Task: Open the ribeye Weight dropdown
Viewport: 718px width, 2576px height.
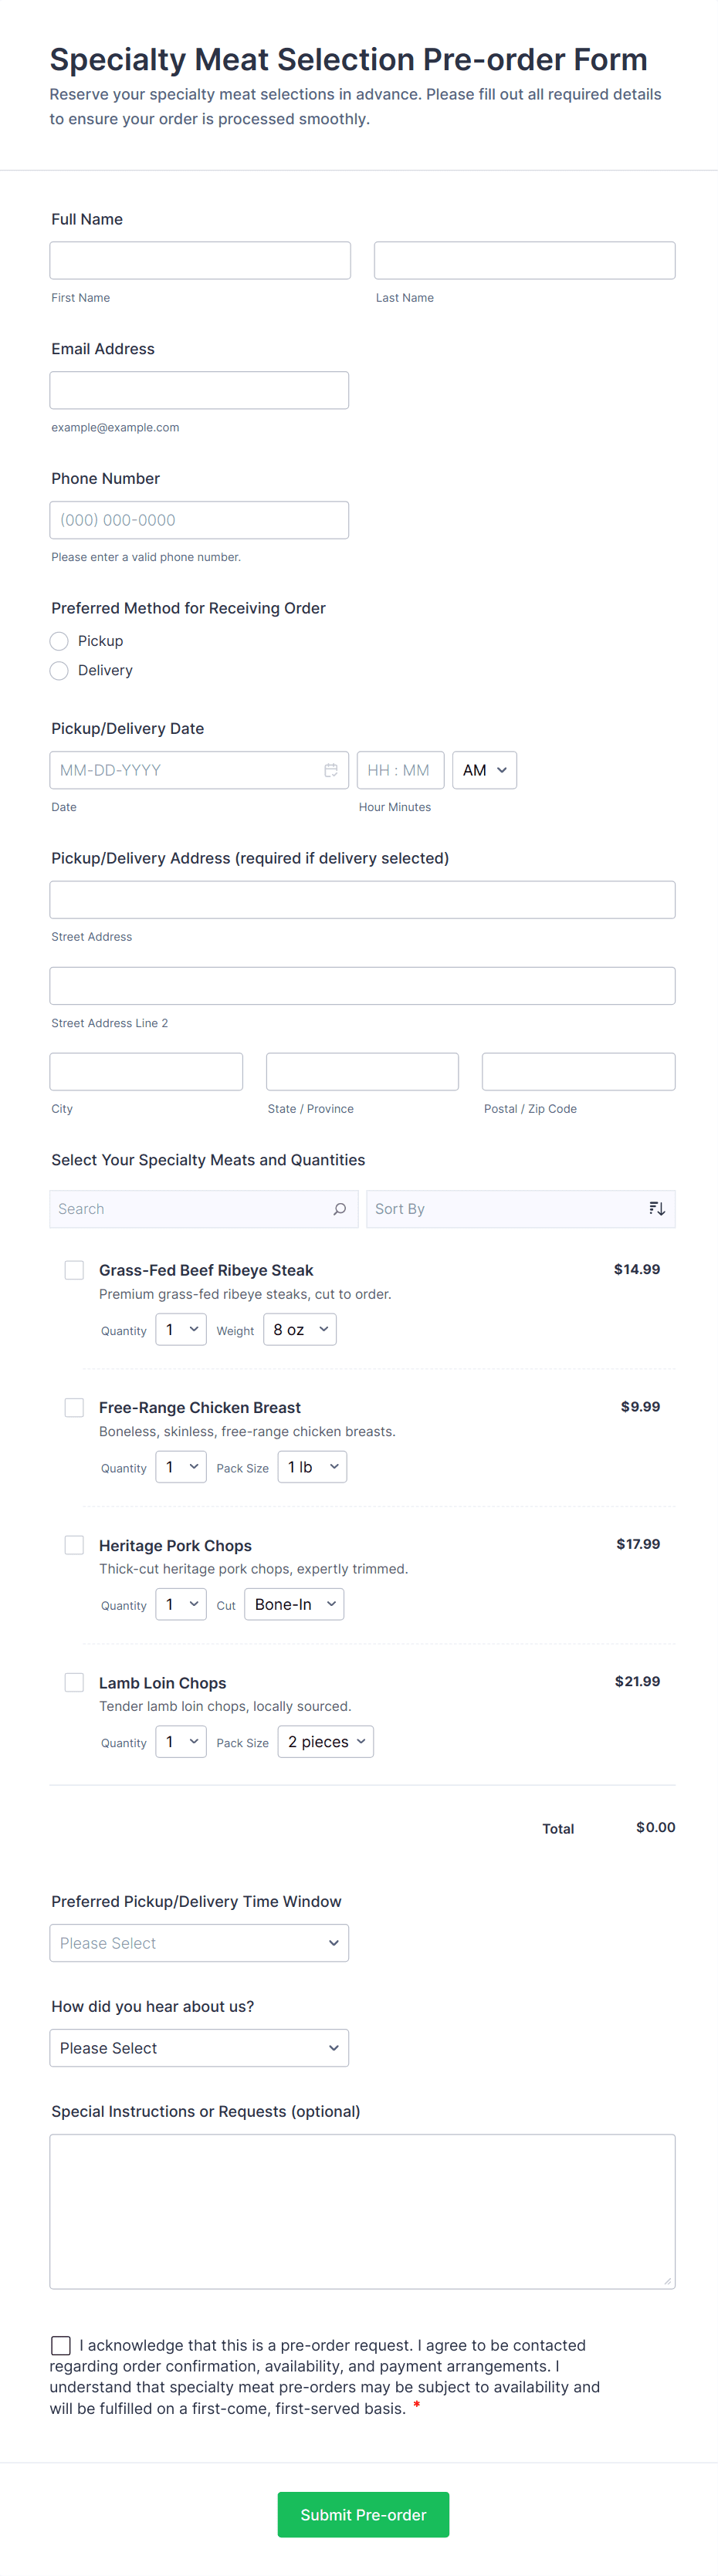Action: click(300, 1330)
